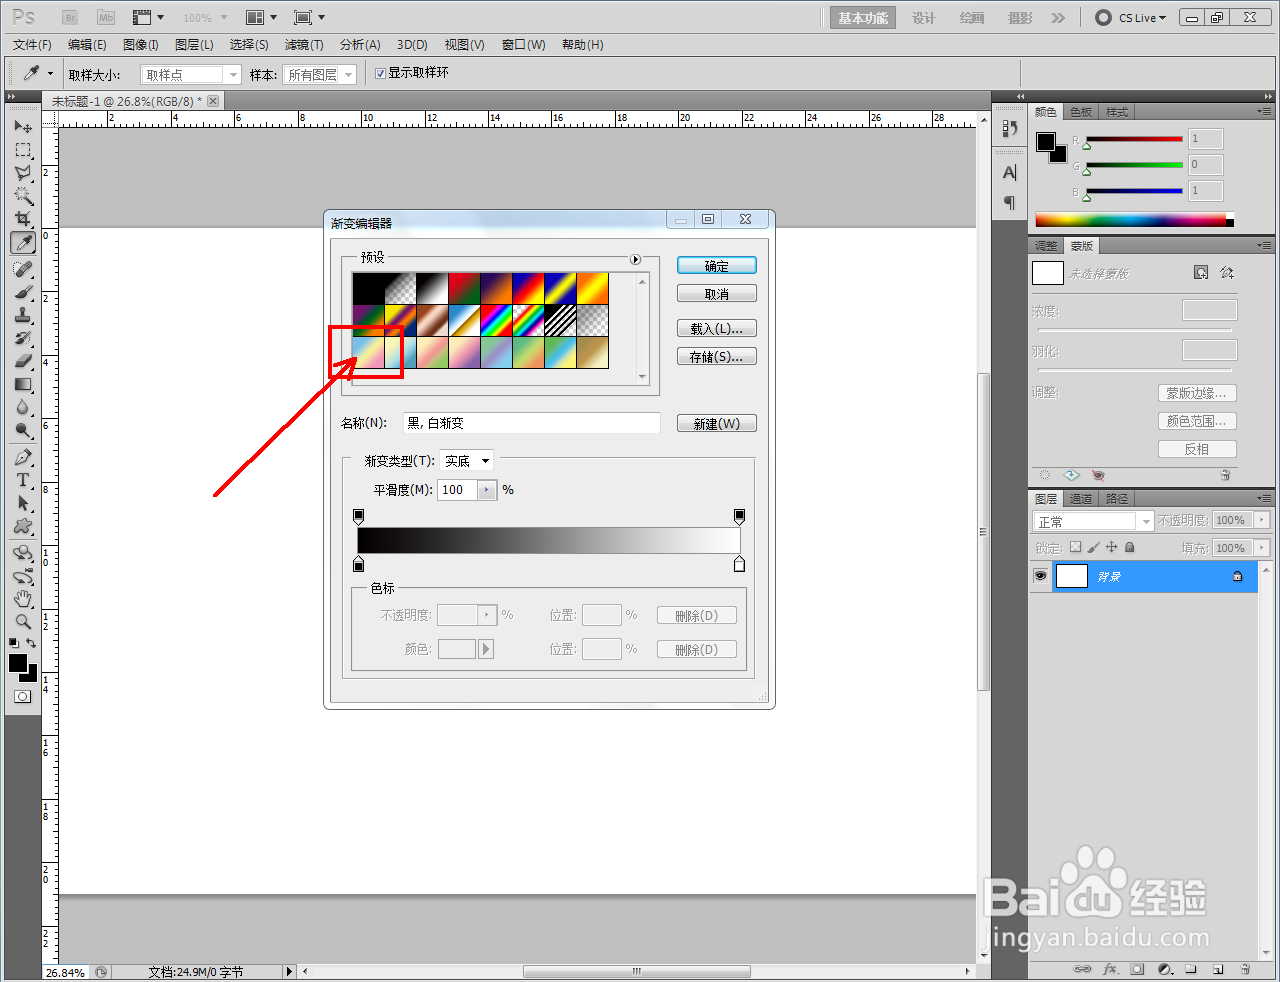Select the 3D Rotate tool
Image resolution: width=1280 pixels, height=982 pixels.
23,553
